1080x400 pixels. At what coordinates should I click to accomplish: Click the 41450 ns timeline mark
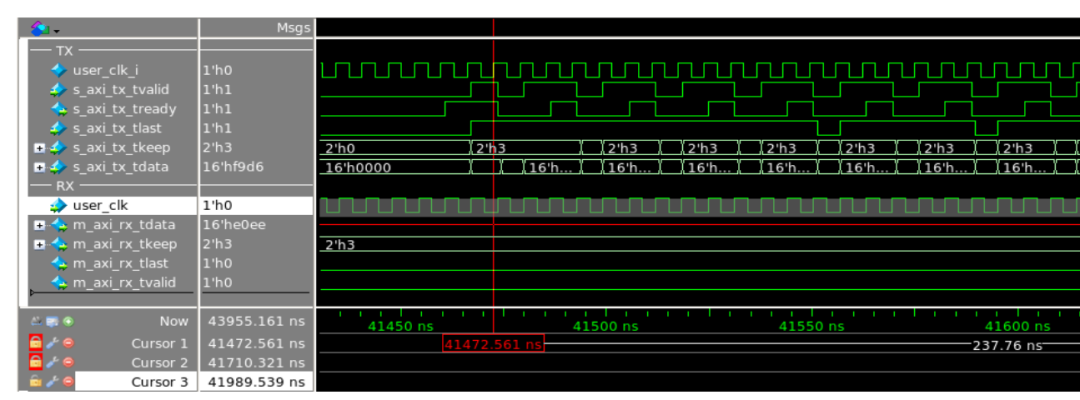(400, 326)
